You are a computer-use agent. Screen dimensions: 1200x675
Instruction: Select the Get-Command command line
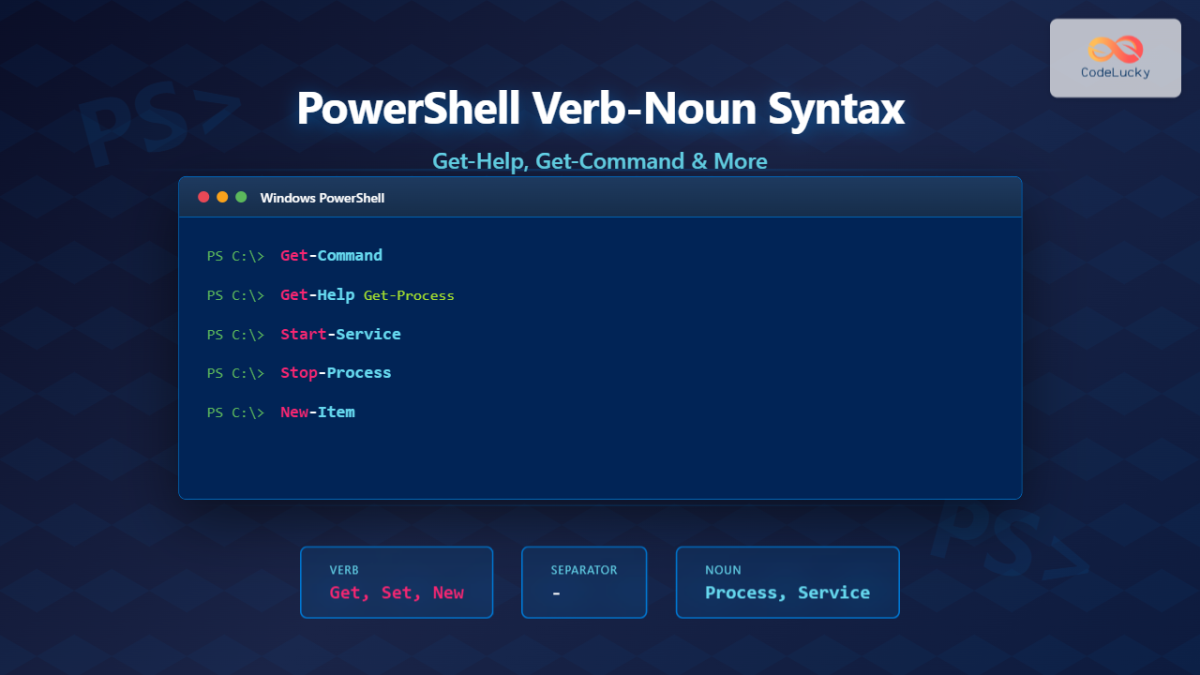[331, 255]
